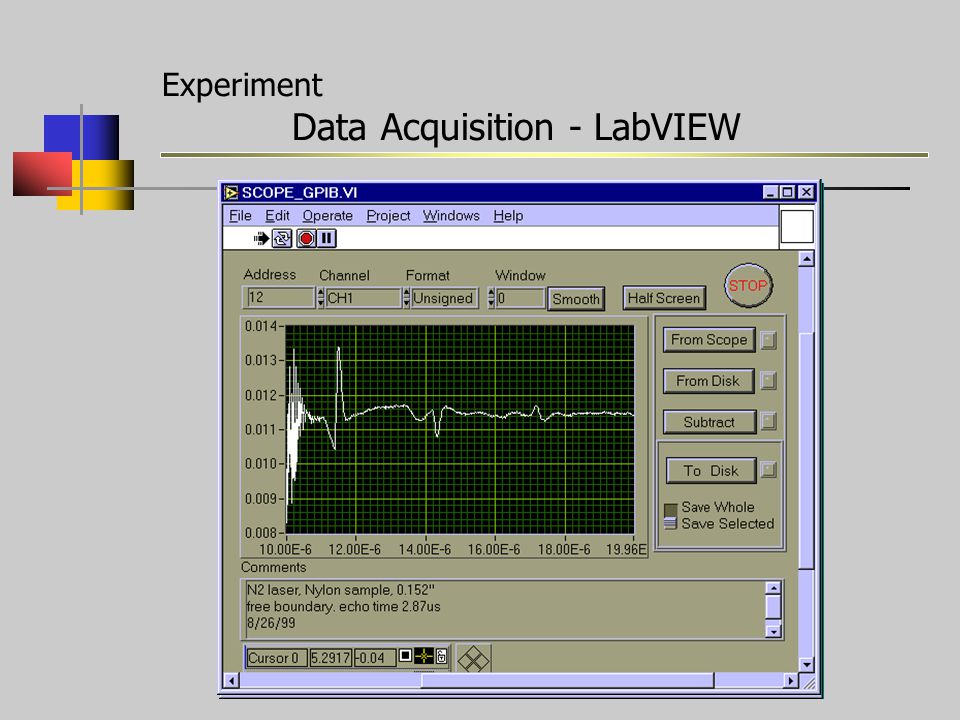Image resolution: width=960 pixels, height=720 pixels.
Task: Click the waveform graph plot area
Action: coord(460,429)
